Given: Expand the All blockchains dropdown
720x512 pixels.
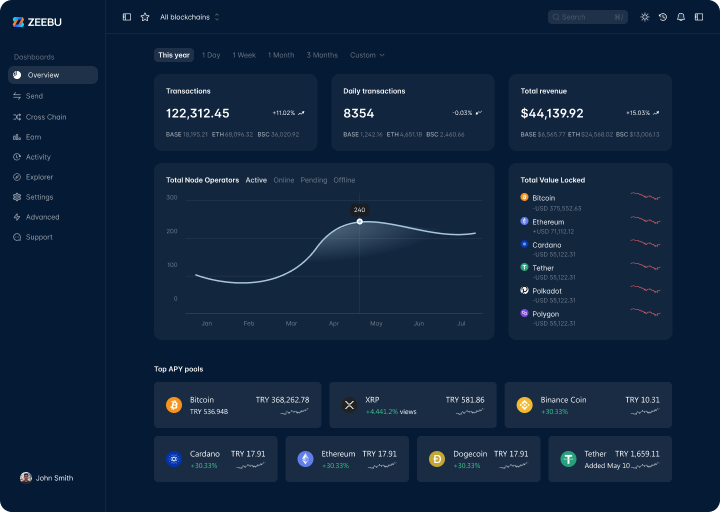Looking at the screenshot, I should [190, 17].
